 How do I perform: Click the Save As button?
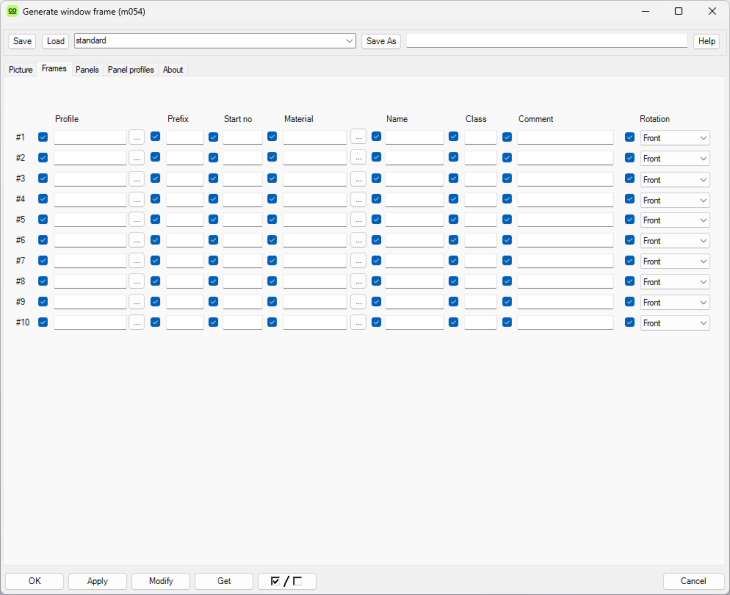381,41
